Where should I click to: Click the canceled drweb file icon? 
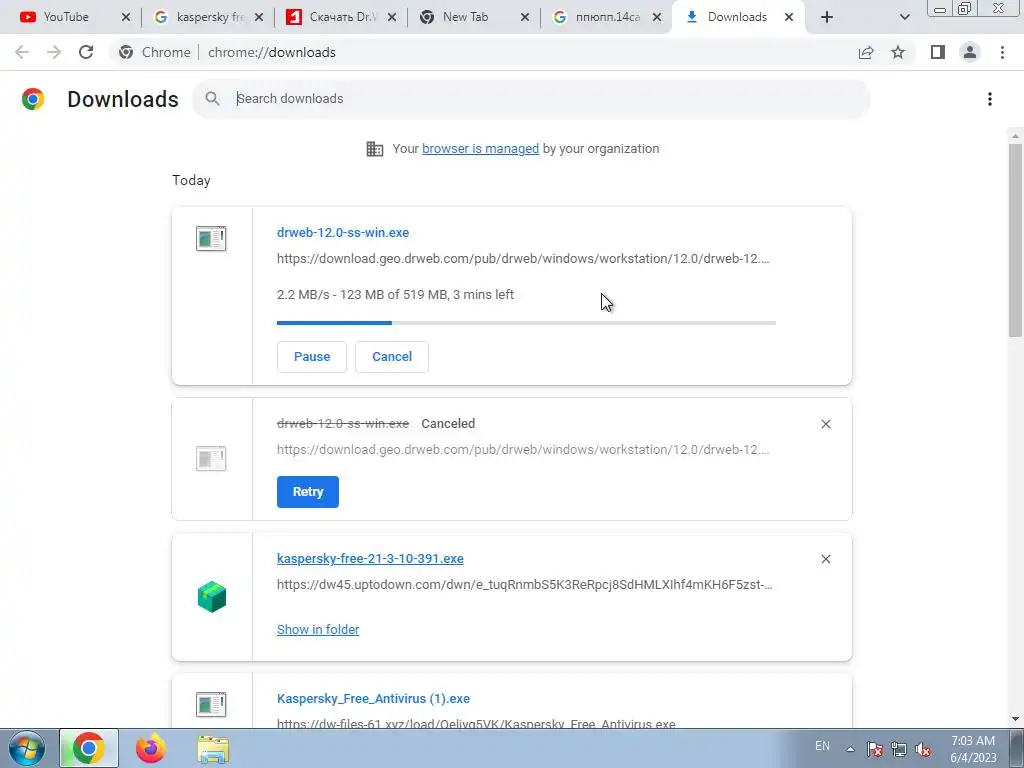point(211,458)
